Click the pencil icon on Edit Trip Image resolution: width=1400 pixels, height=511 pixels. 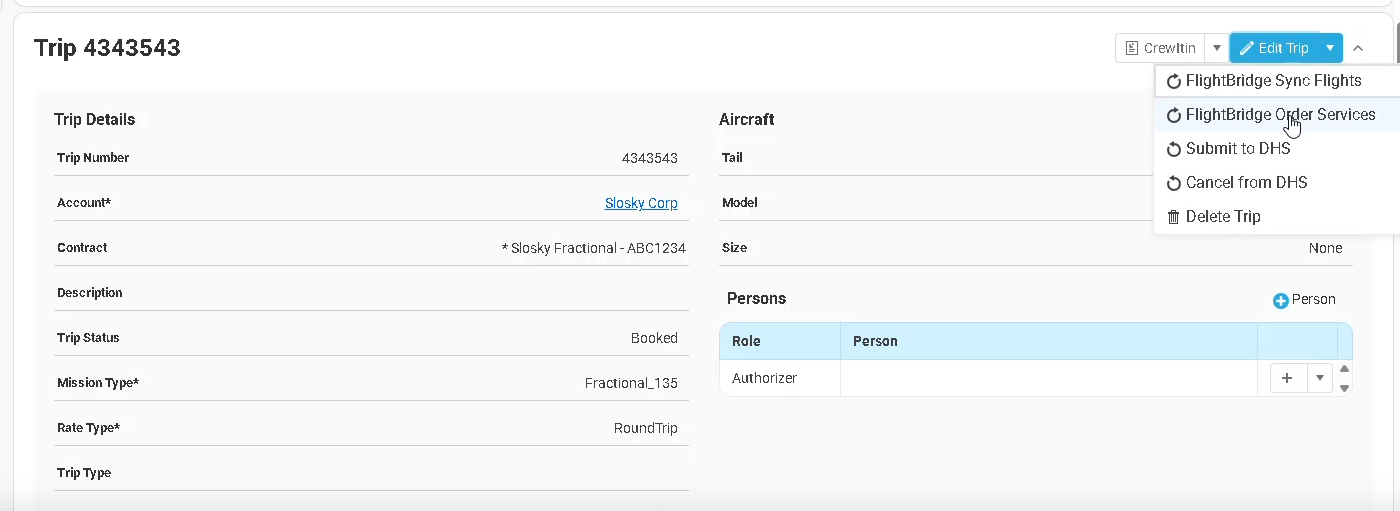pyautogui.click(x=1247, y=48)
